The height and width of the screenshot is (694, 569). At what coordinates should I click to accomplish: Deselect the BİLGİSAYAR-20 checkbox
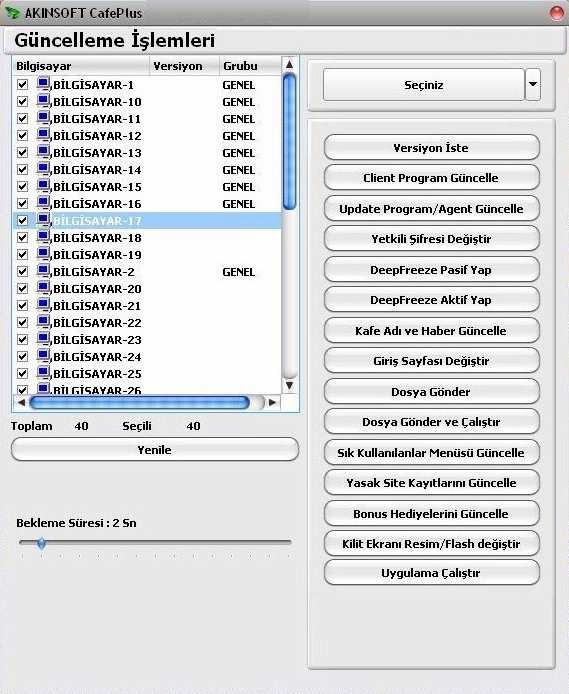point(22,289)
